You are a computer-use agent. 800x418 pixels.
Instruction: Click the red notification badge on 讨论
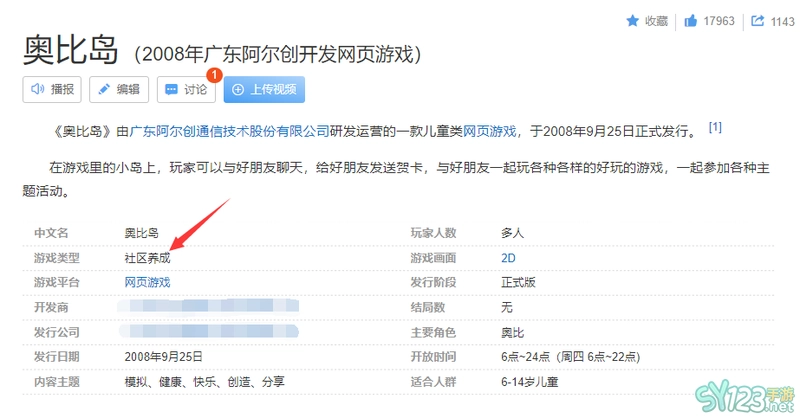(x=214, y=75)
